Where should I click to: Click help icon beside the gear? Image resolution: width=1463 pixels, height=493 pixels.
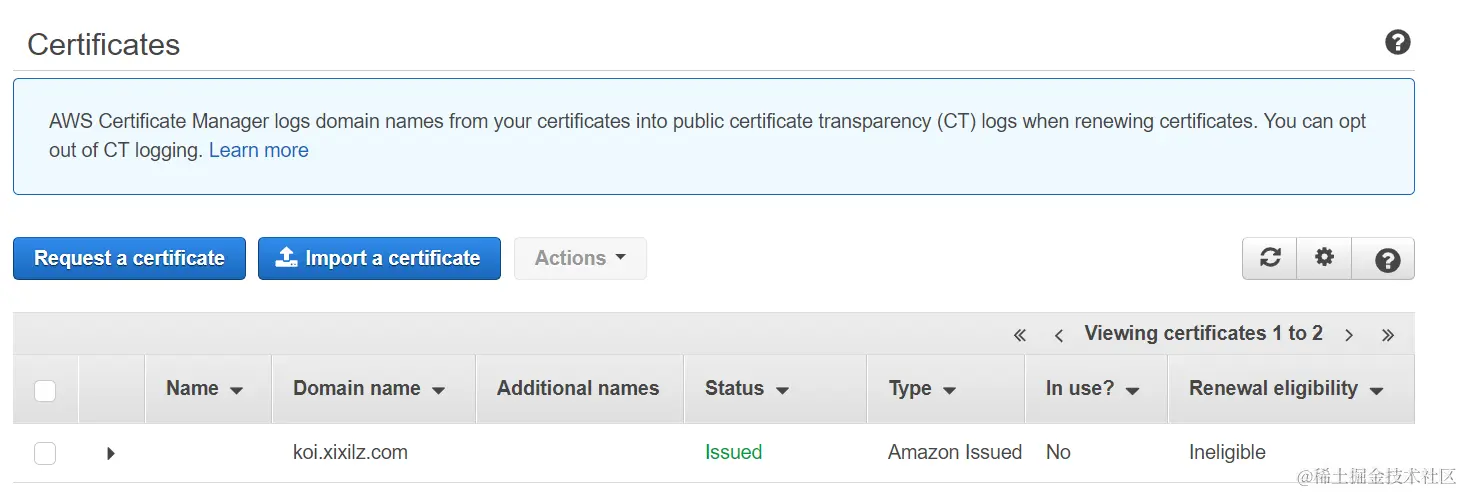pyautogui.click(x=1387, y=260)
